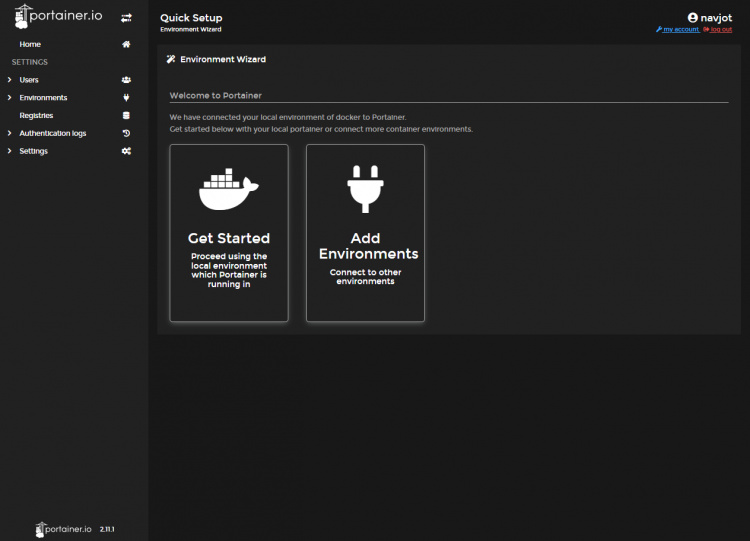This screenshot has width=750, height=541.
Task: Expand the Authentication logs chevron
Action: [9, 133]
